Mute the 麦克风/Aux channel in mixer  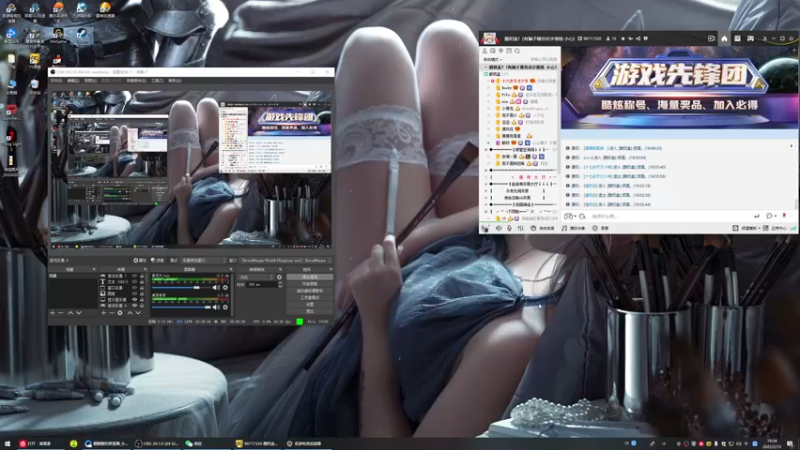coord(216,288)
